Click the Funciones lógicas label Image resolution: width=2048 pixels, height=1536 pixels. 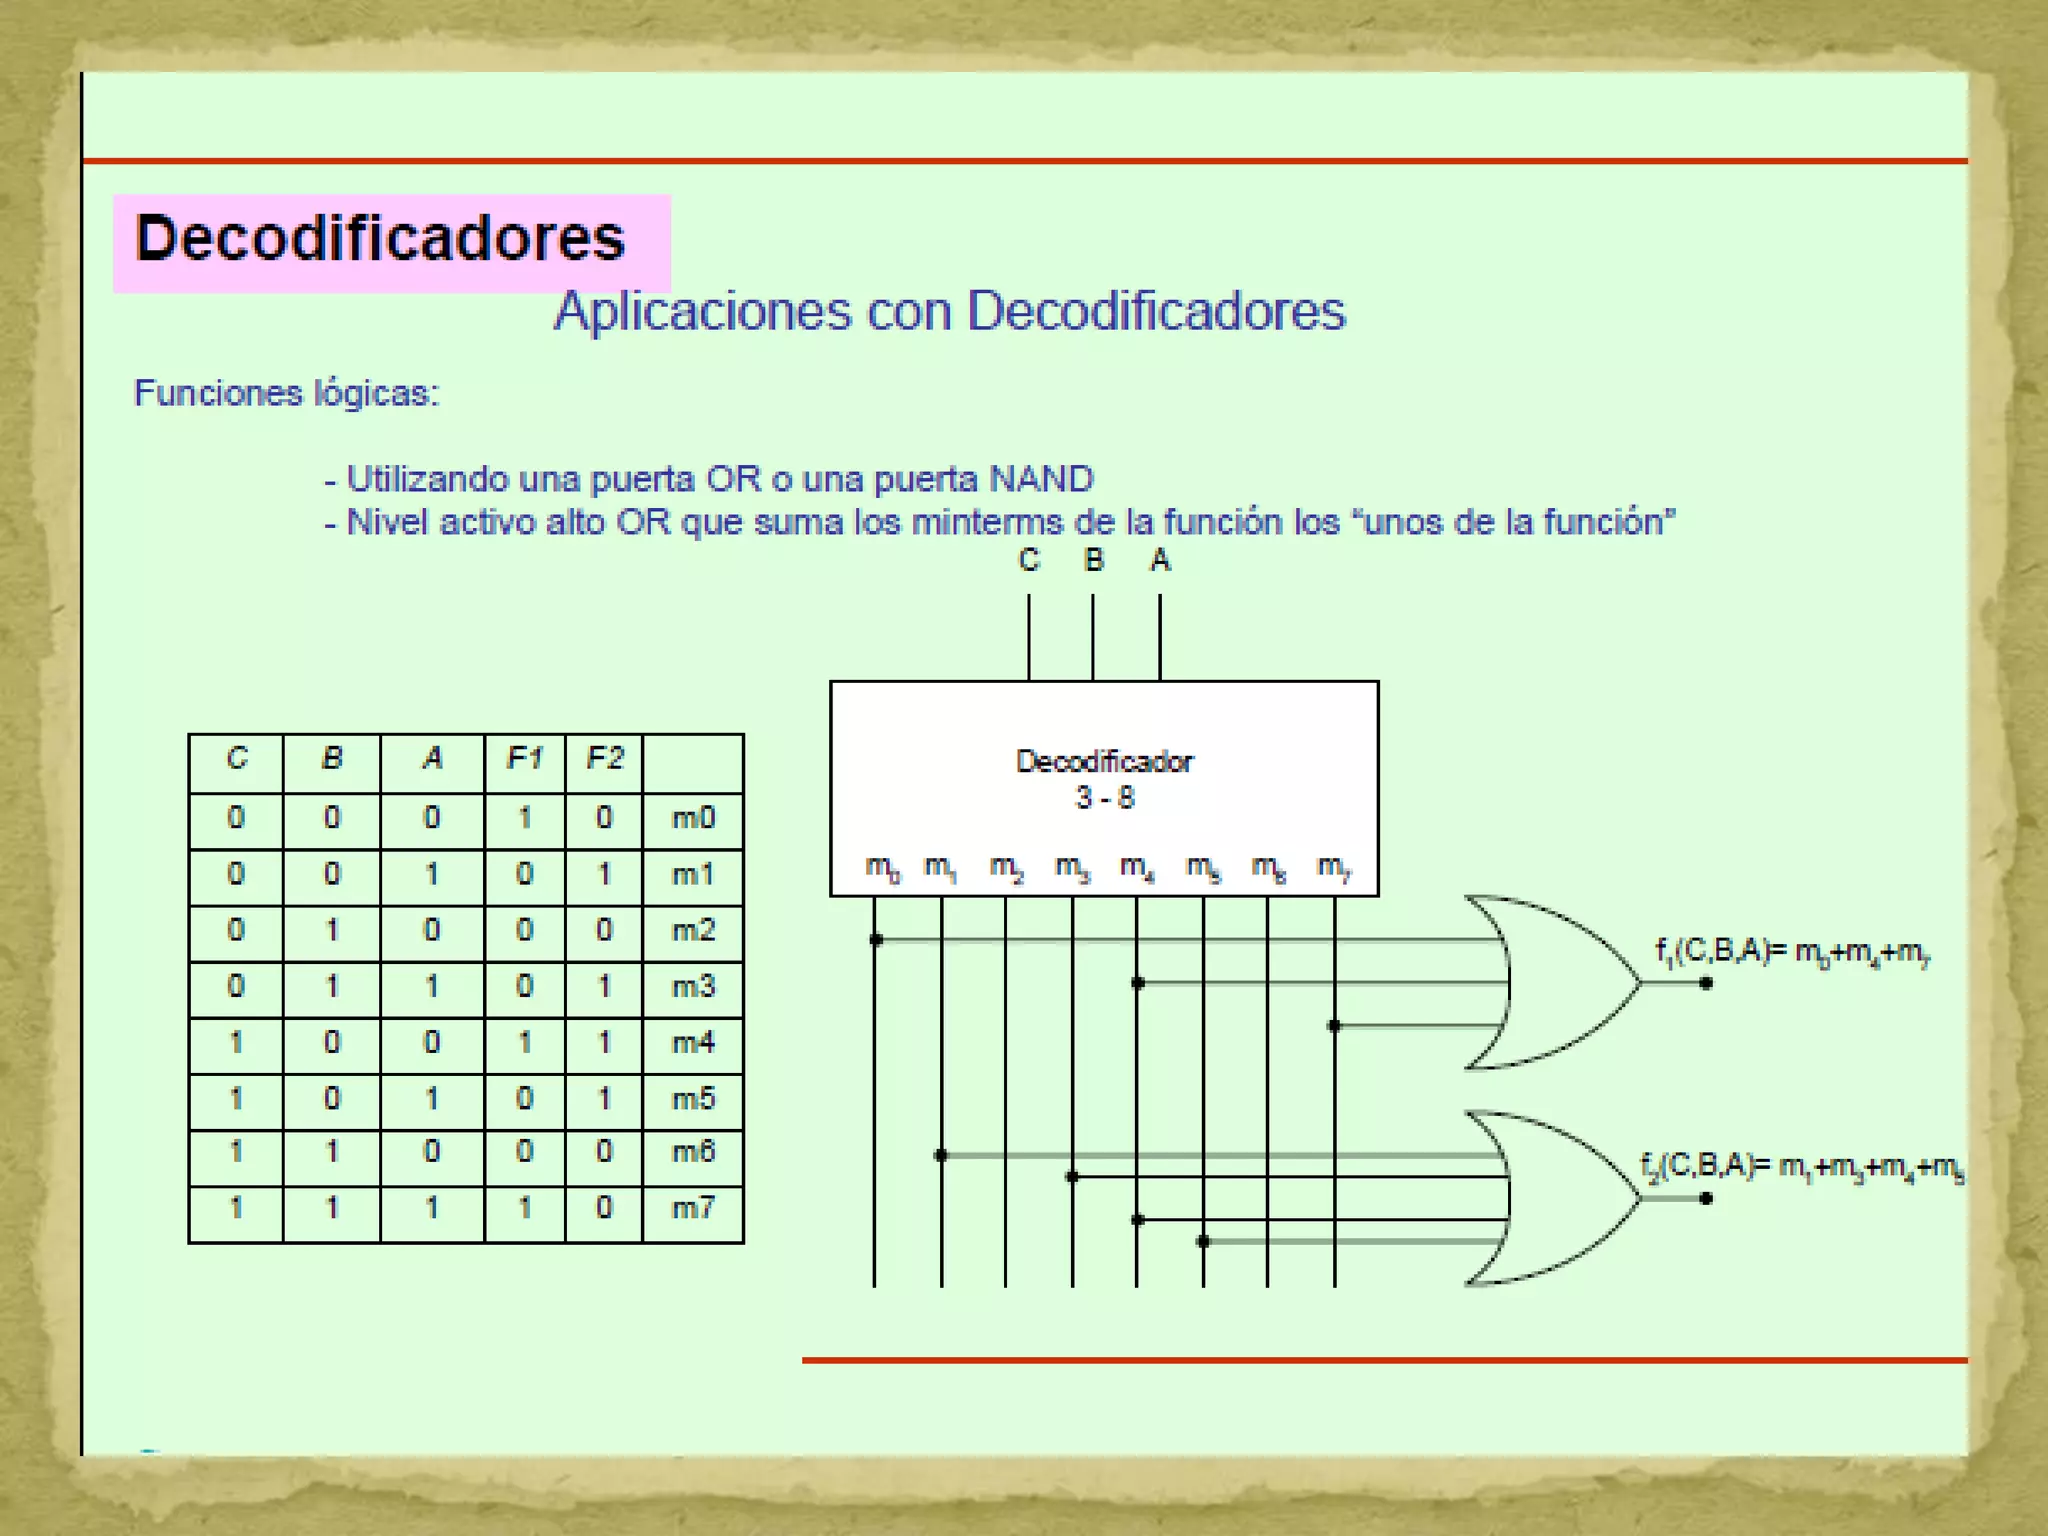(287, 393)
